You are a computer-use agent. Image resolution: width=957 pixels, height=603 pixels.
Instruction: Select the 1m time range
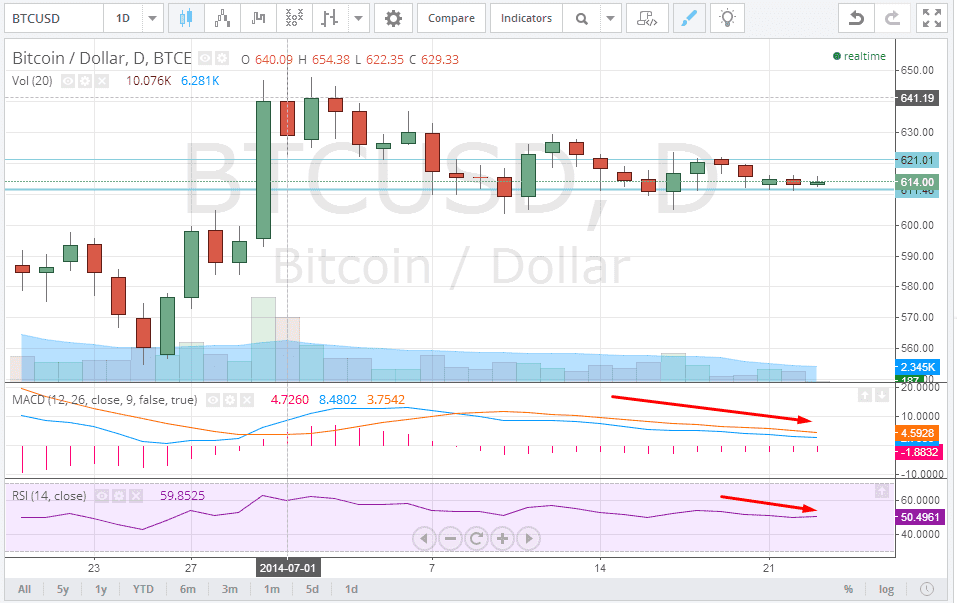(272, 589)
